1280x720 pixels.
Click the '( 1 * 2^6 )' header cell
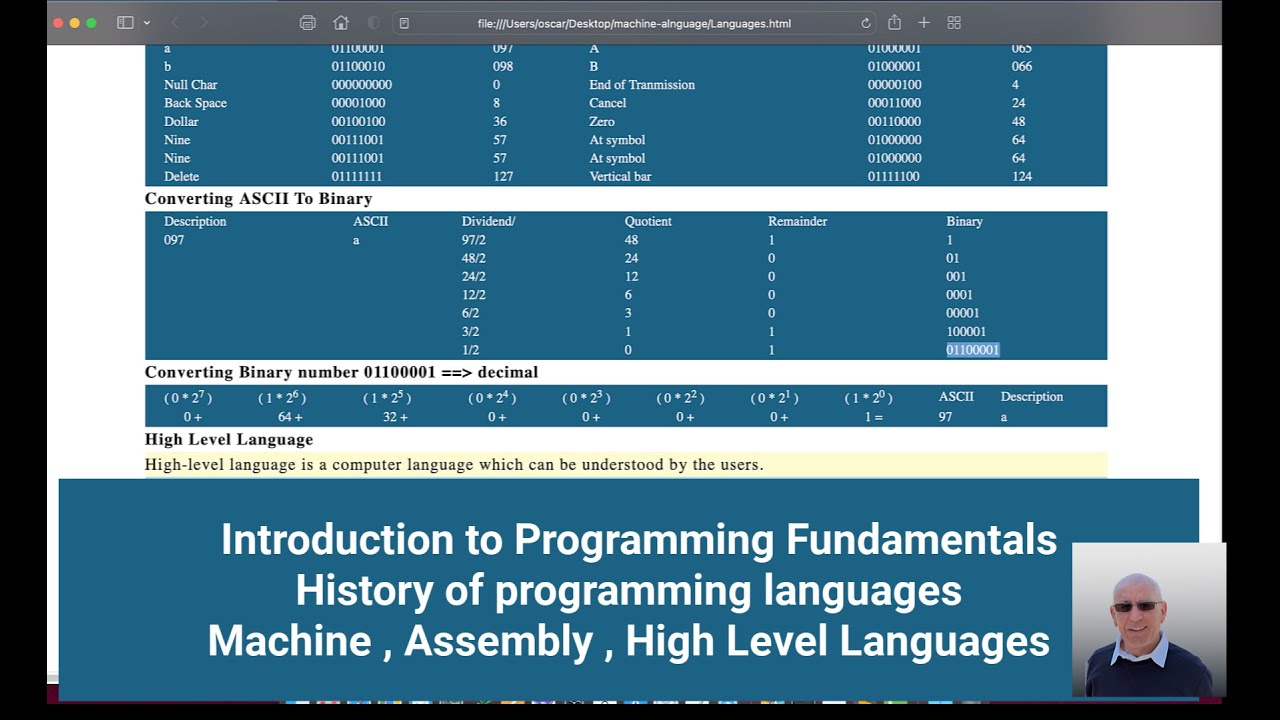pyautogui.click(x=282, y=397)
